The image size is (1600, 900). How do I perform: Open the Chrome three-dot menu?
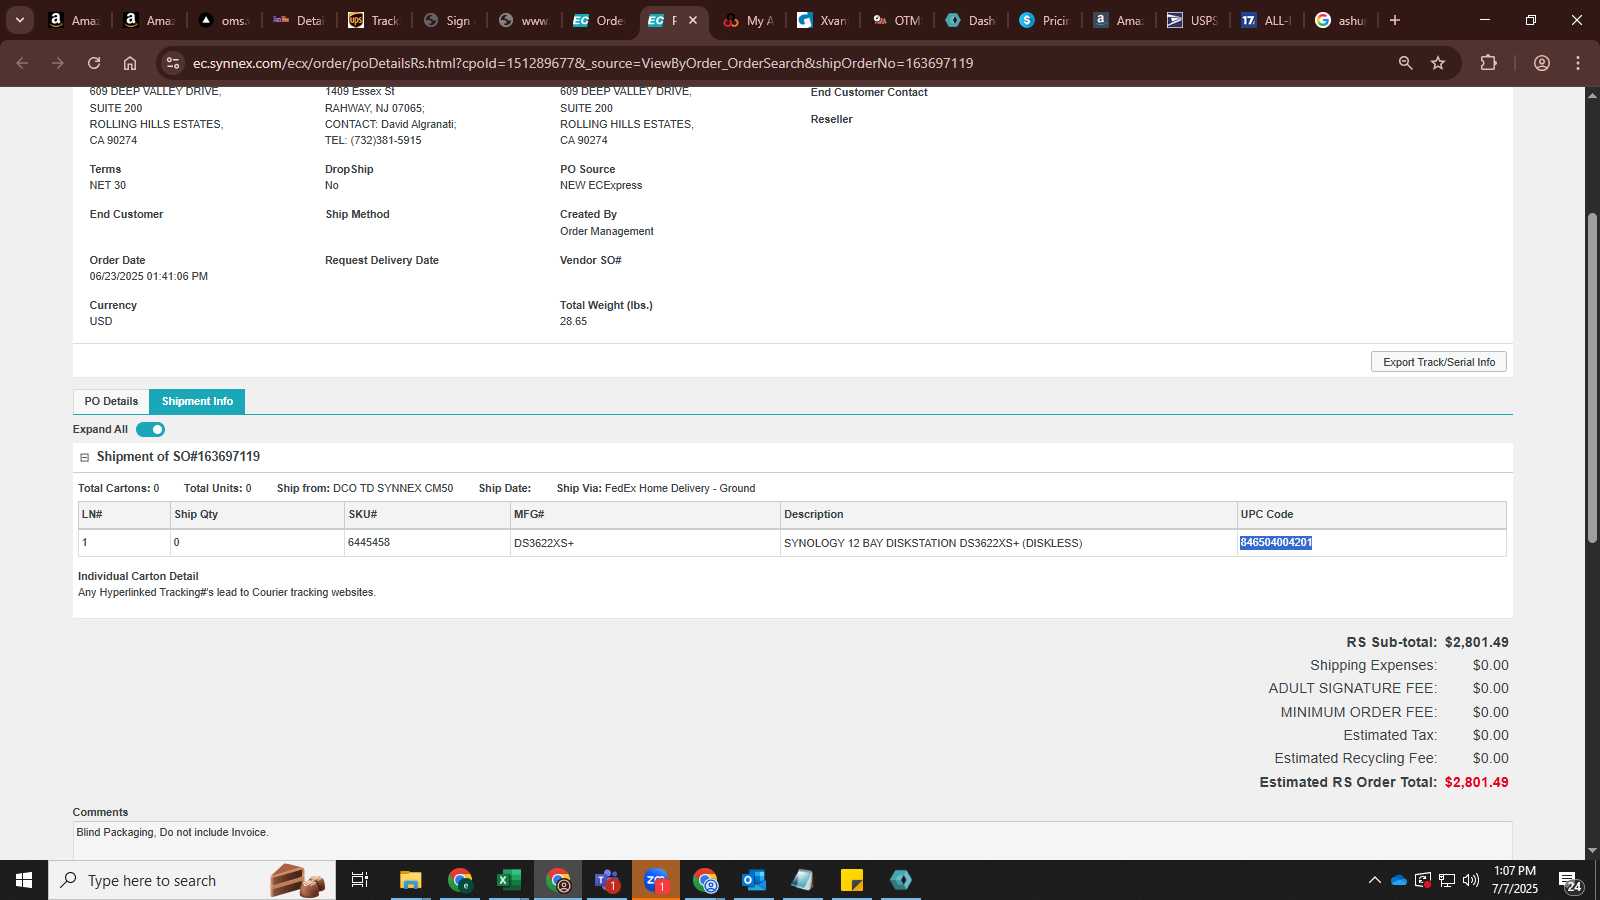pos(1578,63)
